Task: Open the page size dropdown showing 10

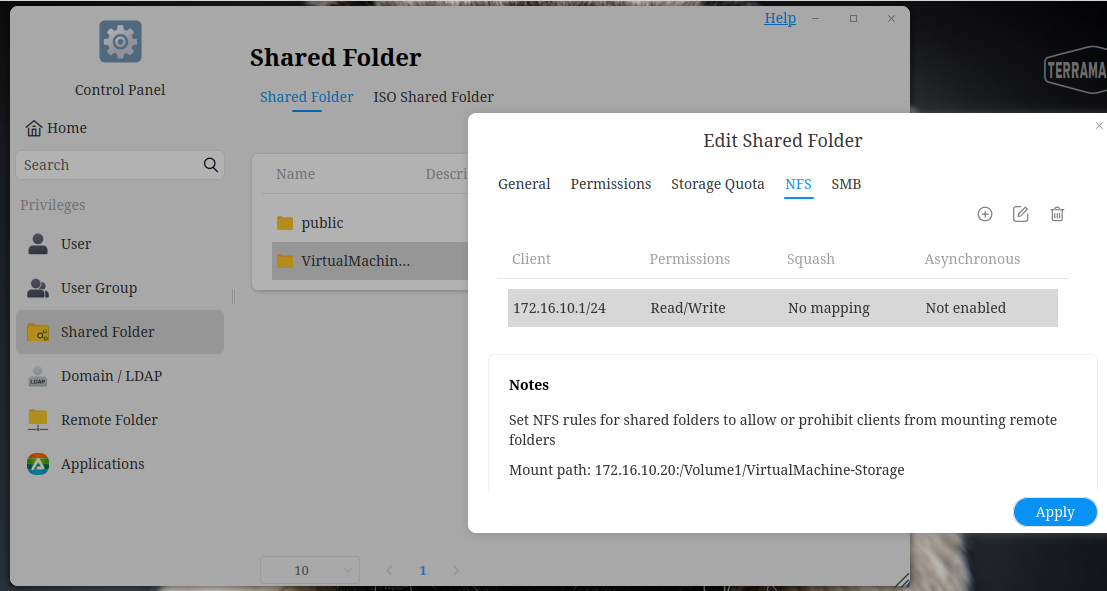Action: point(310,570)
